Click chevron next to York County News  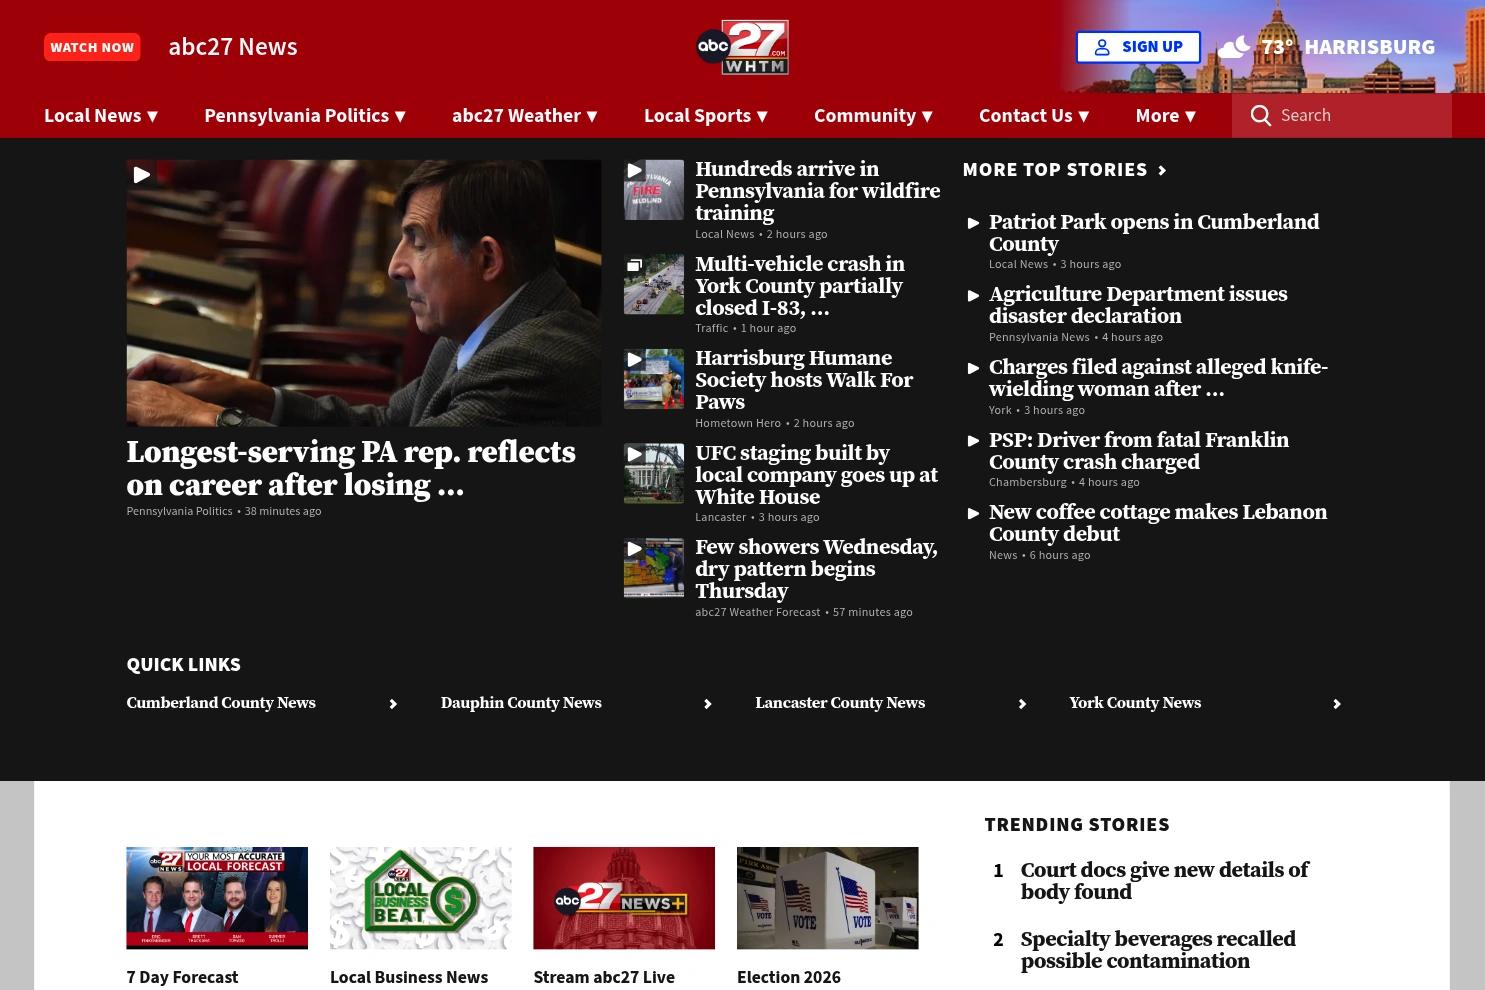pyautogui.click(x=1336, y=704)
